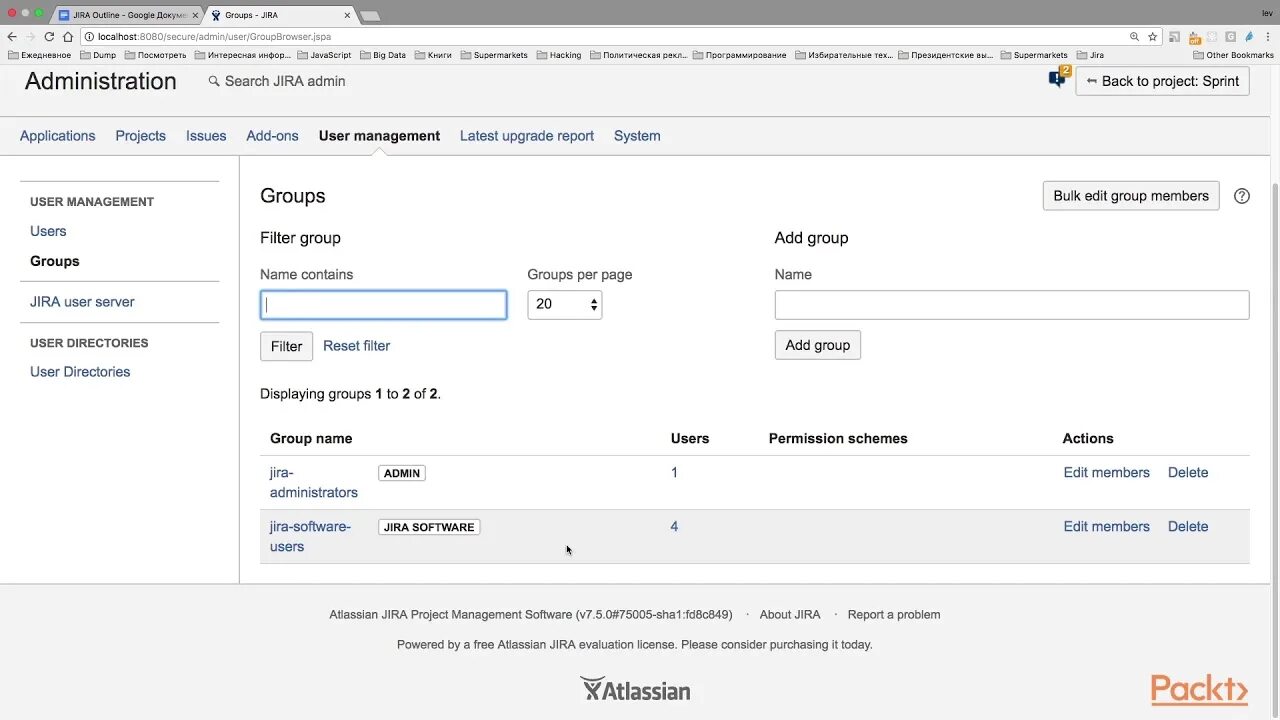
Task: Open the Applications admin tab
Action: (58, 136)
